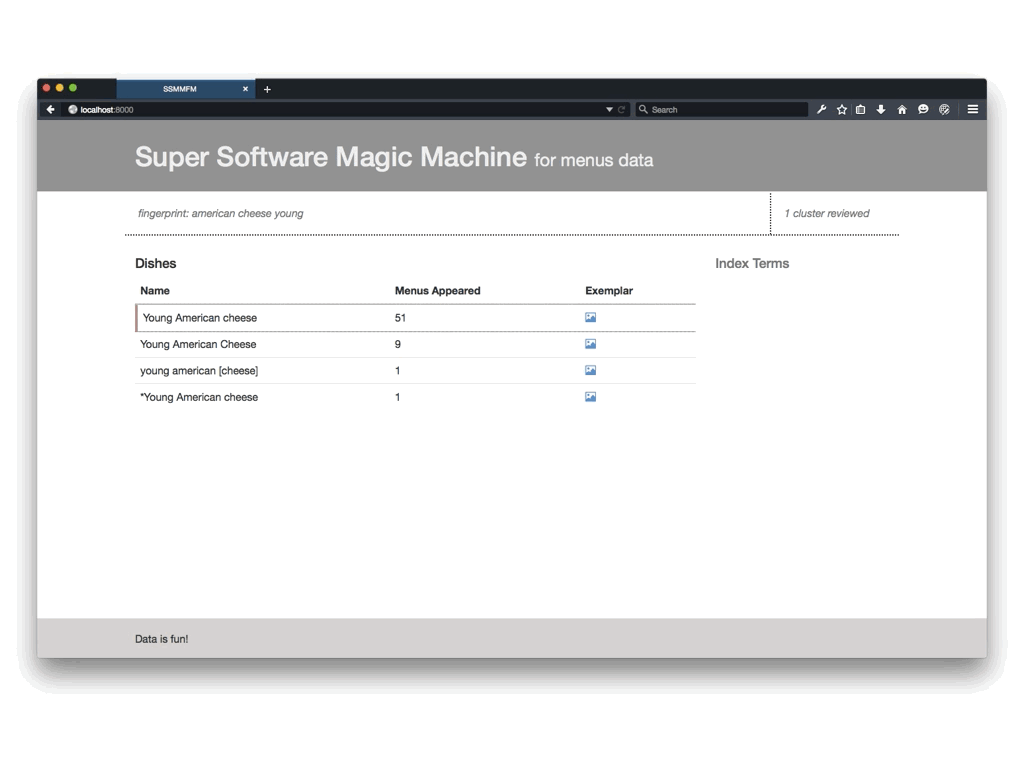Open exemplar image for young american [cheese]
Image resolution: width=1024 pixels, height=768 pixels.
click(590, 370)
